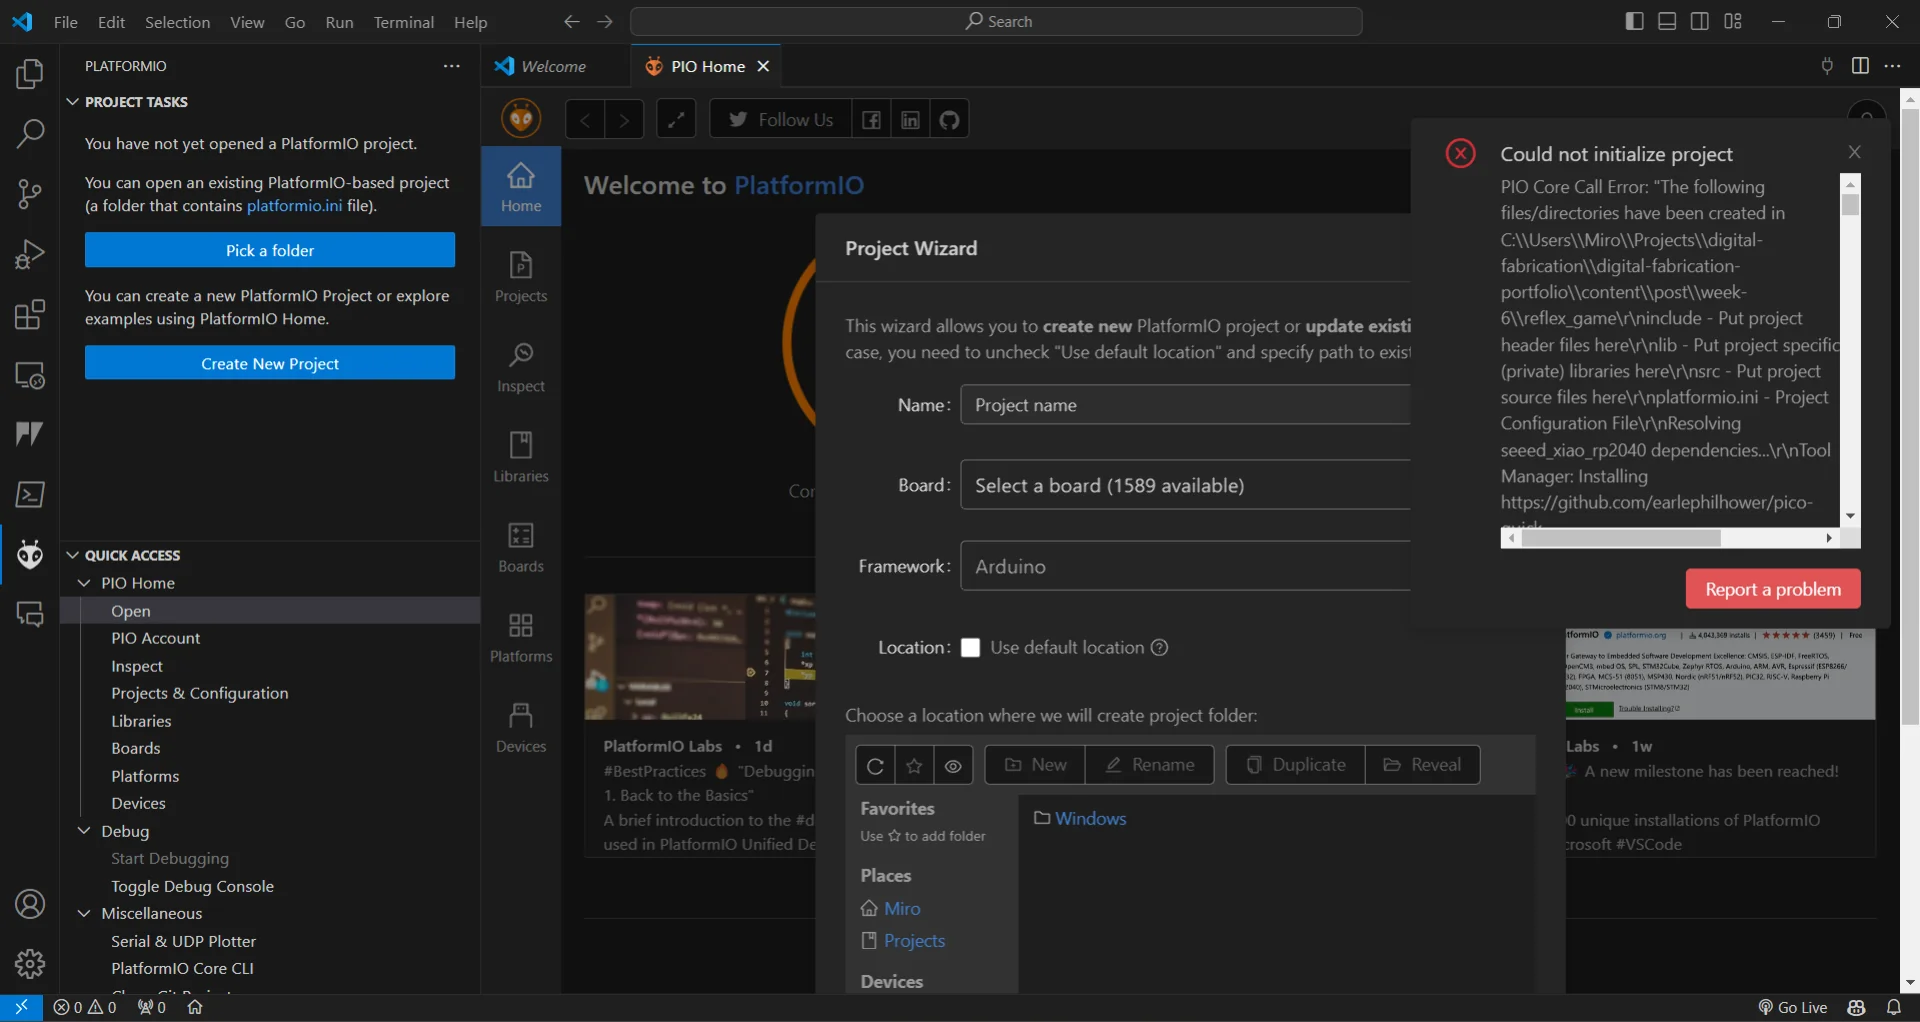Screen dimensions: 1920x1022
Task: Click the Create New Project button
Action: (x=270, y=364)
